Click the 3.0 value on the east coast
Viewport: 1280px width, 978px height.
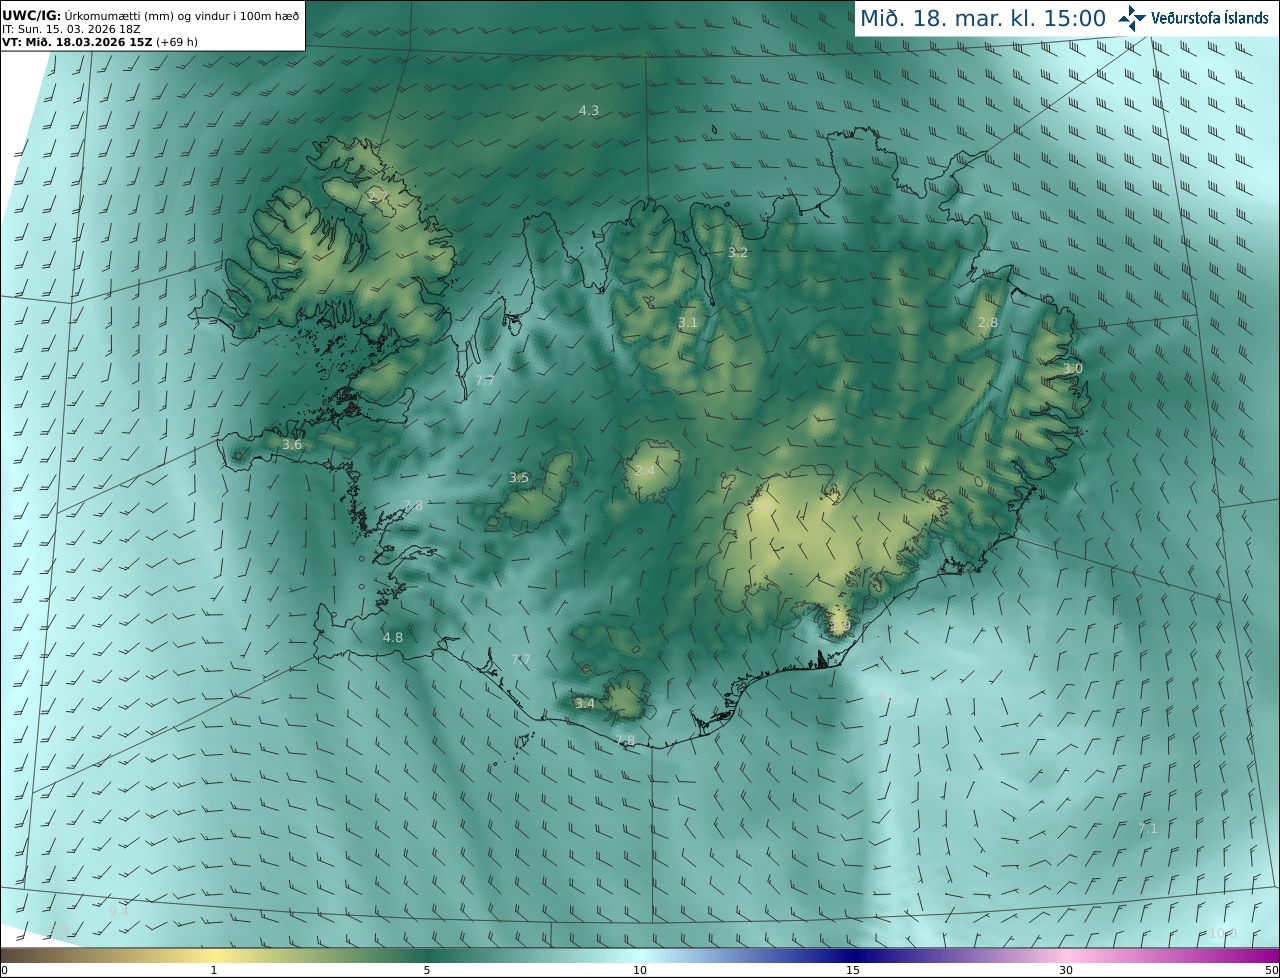pos(1073,368)
